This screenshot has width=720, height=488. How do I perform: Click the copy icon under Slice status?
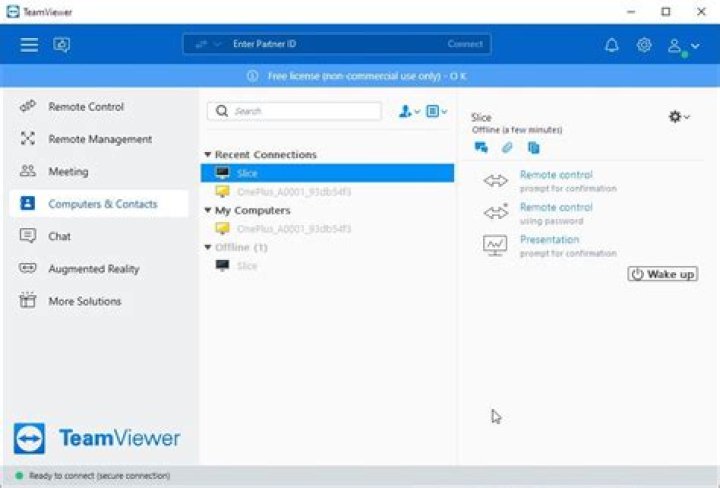(533, 148)
